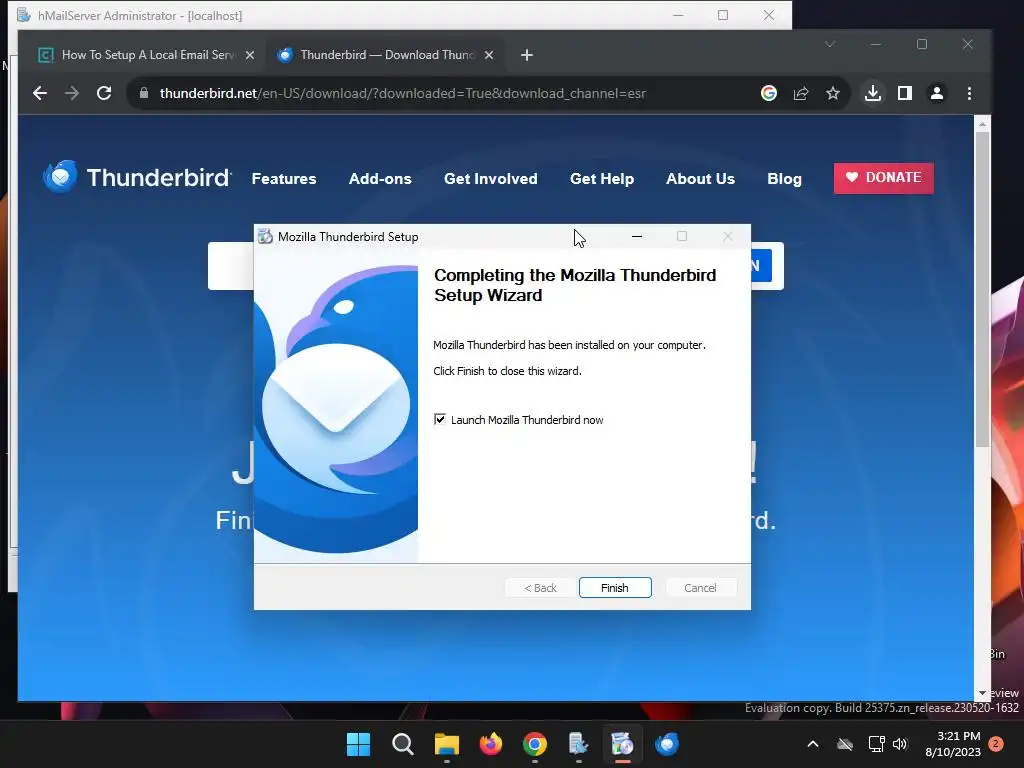1024x768 pixels.
Task: Expand hidden system tray icons
Action: point(813,744)
